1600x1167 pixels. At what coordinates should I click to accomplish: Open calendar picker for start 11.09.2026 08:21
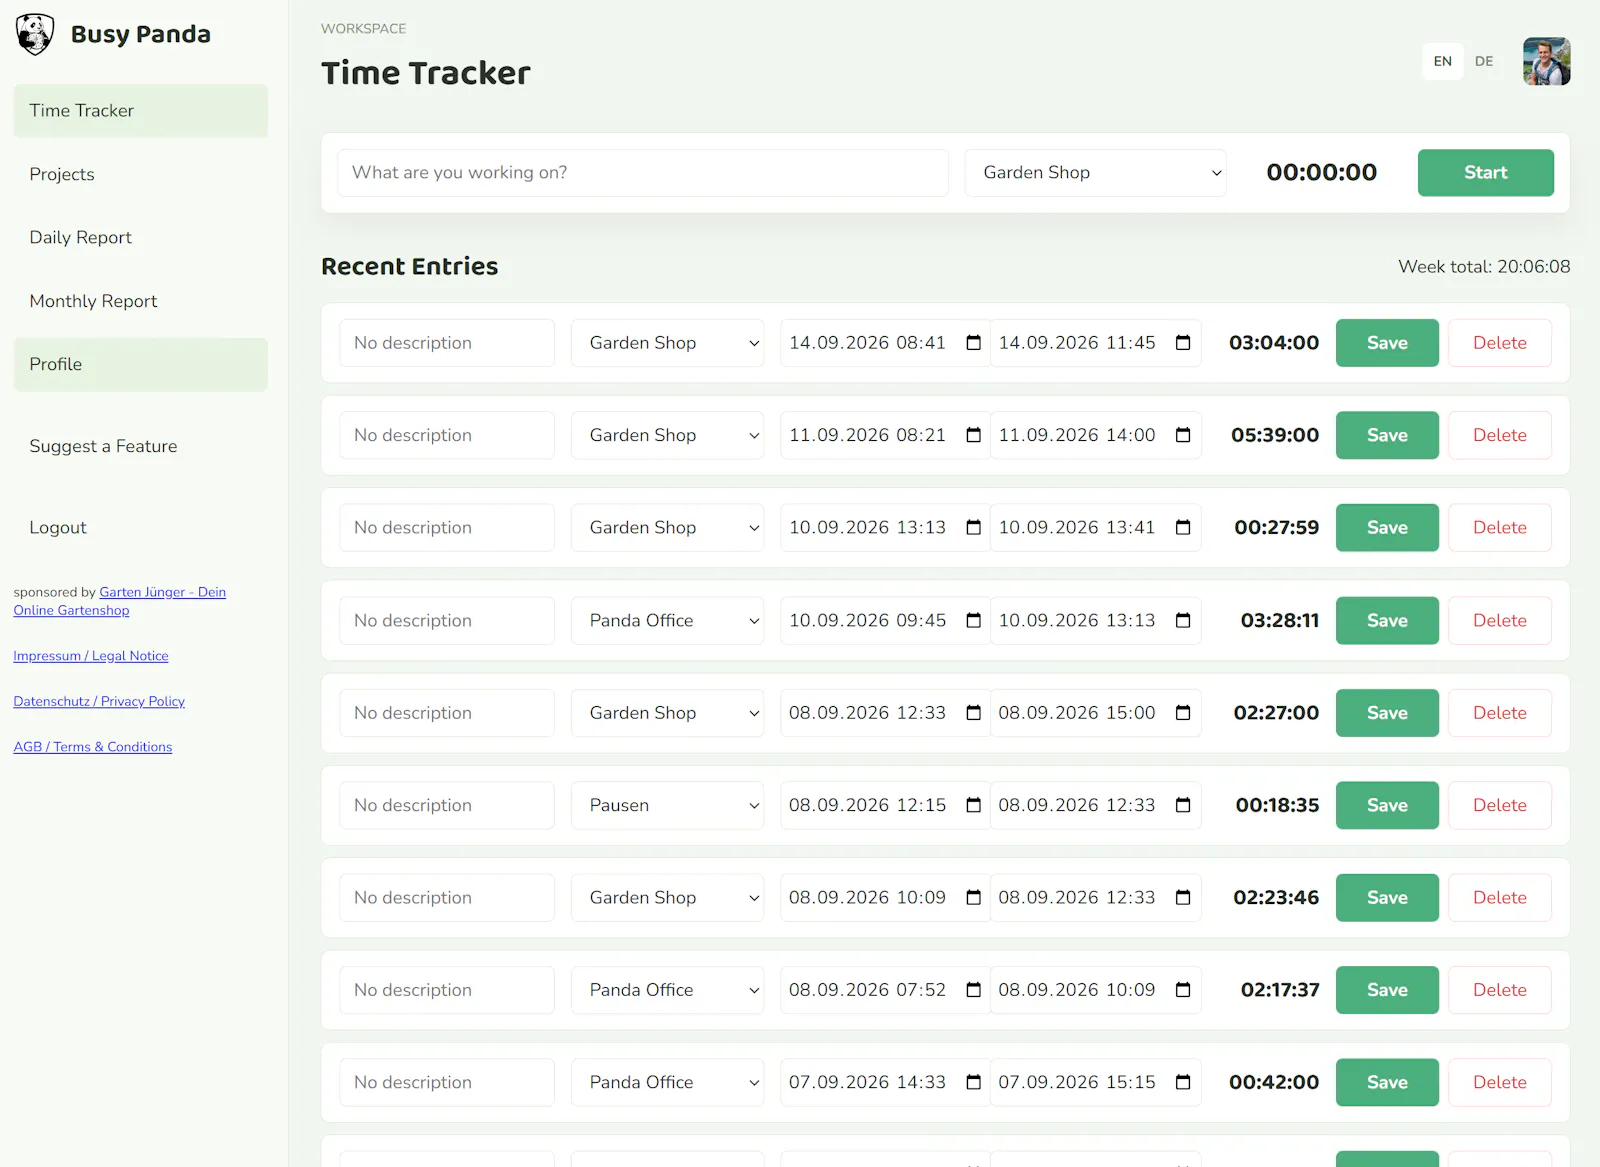[973, 435]
